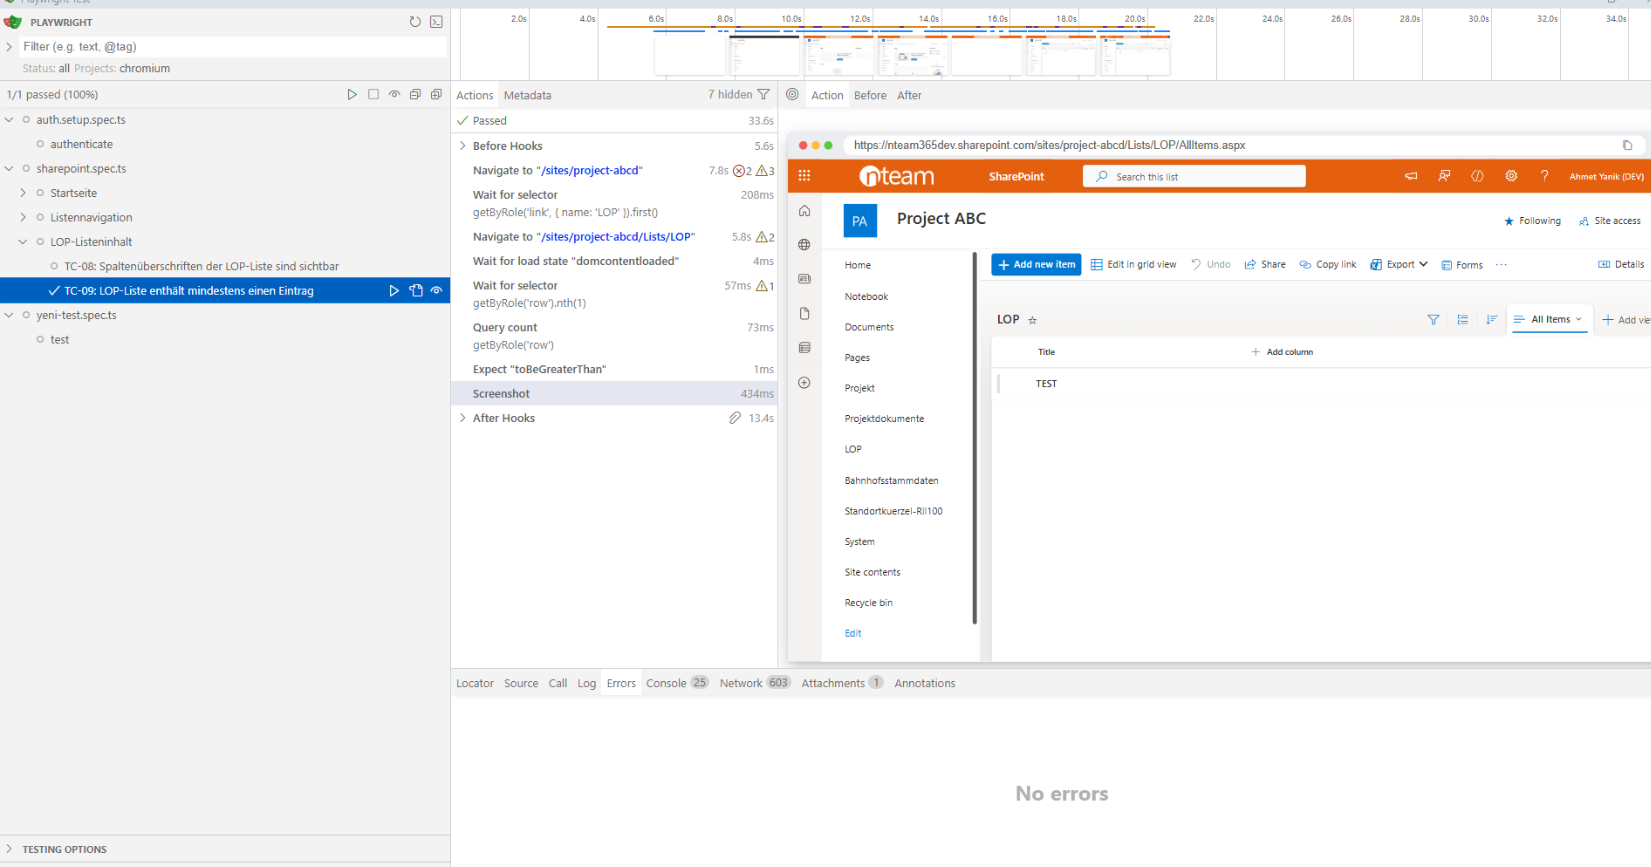Image resolution: width=1651 pixels, height=867 pixels.
Task: Favorite the LOP list with the star
Action: (x=1033, y=320)
